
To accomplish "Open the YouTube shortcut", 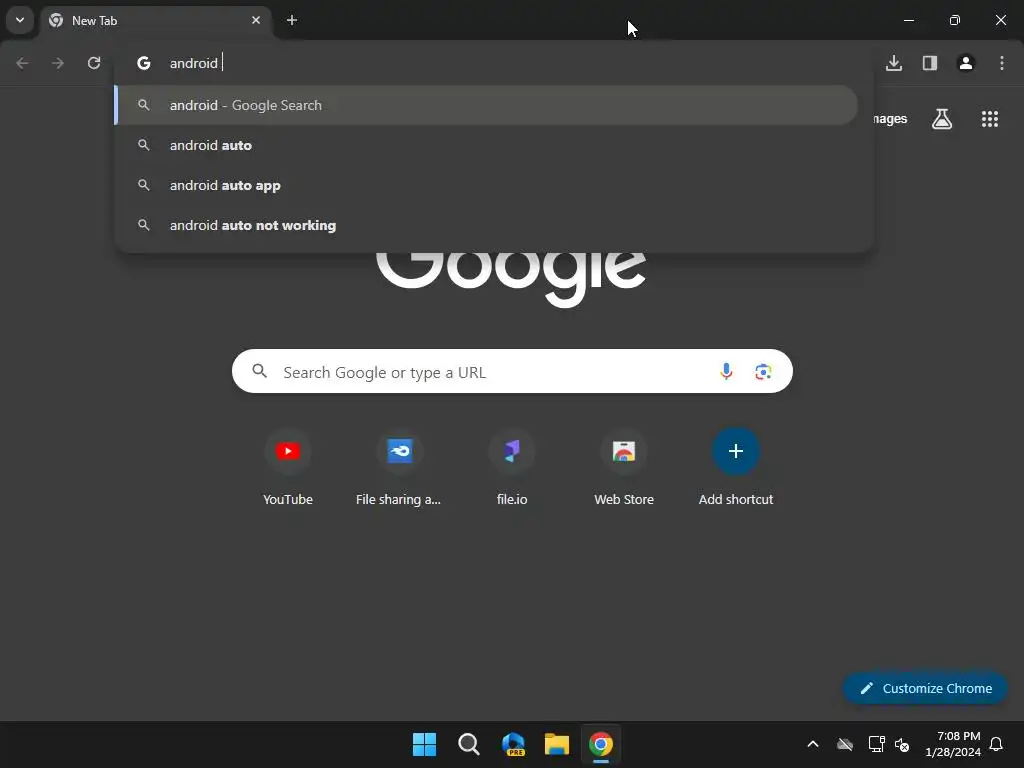I will pos(288,468).
